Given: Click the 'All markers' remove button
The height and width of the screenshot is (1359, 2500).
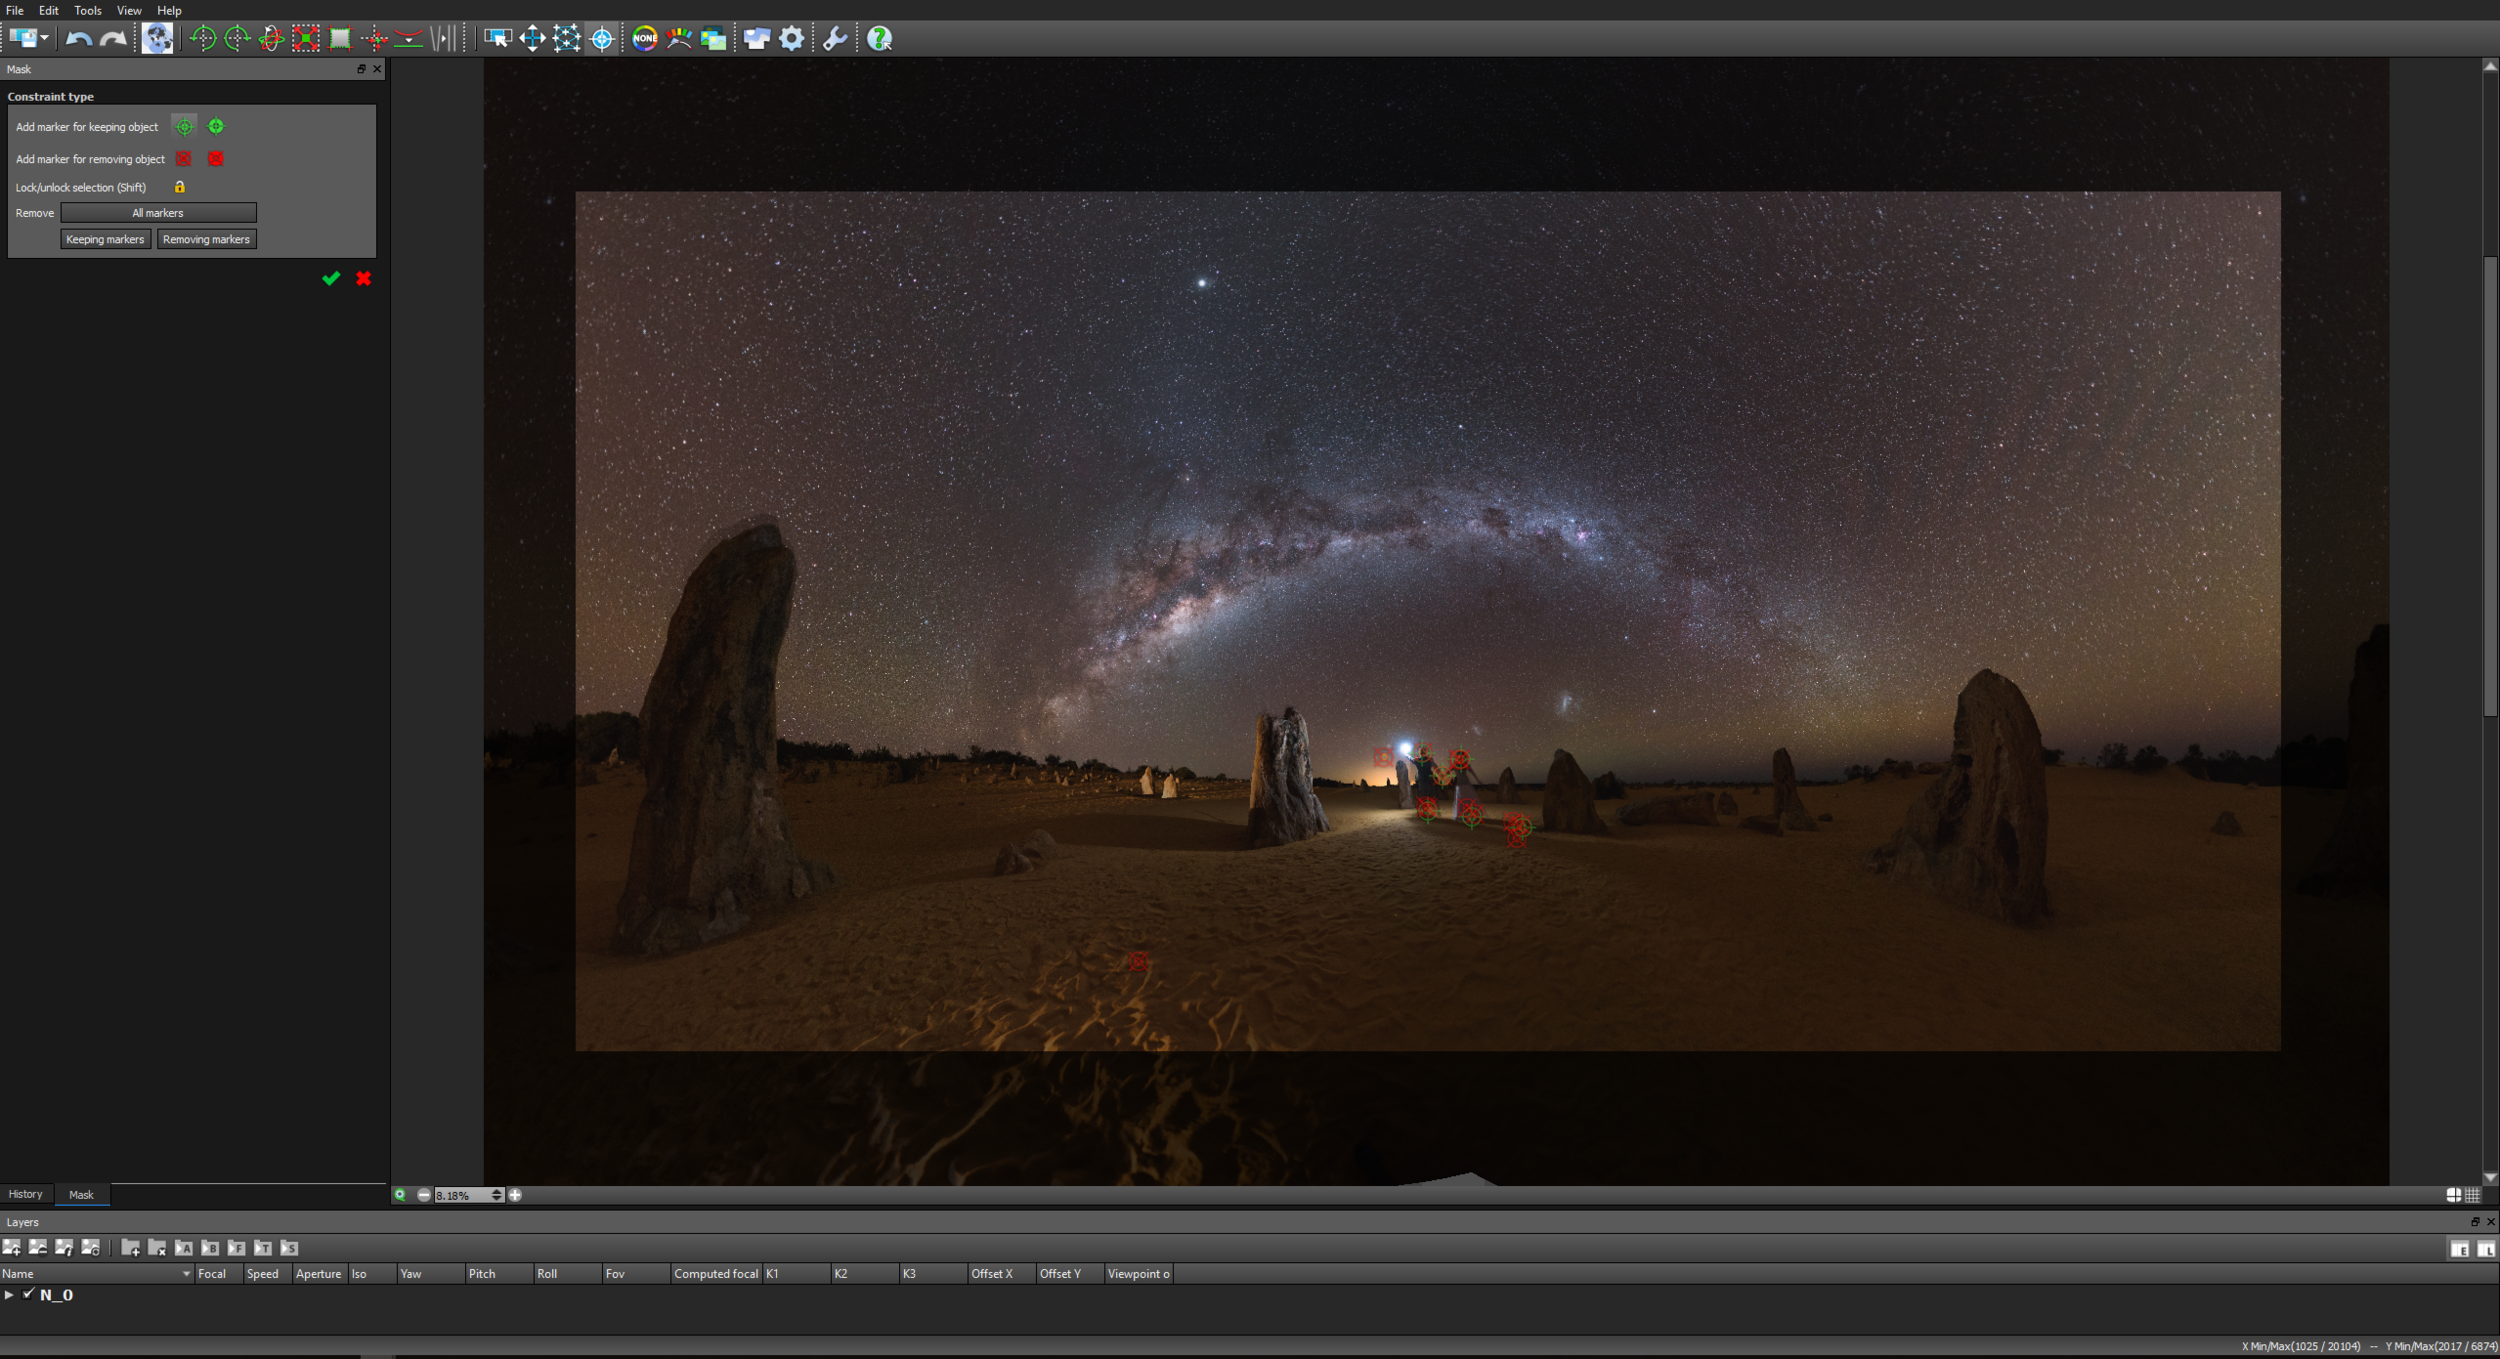Looking at the screenshot, I should coord(158,213).
